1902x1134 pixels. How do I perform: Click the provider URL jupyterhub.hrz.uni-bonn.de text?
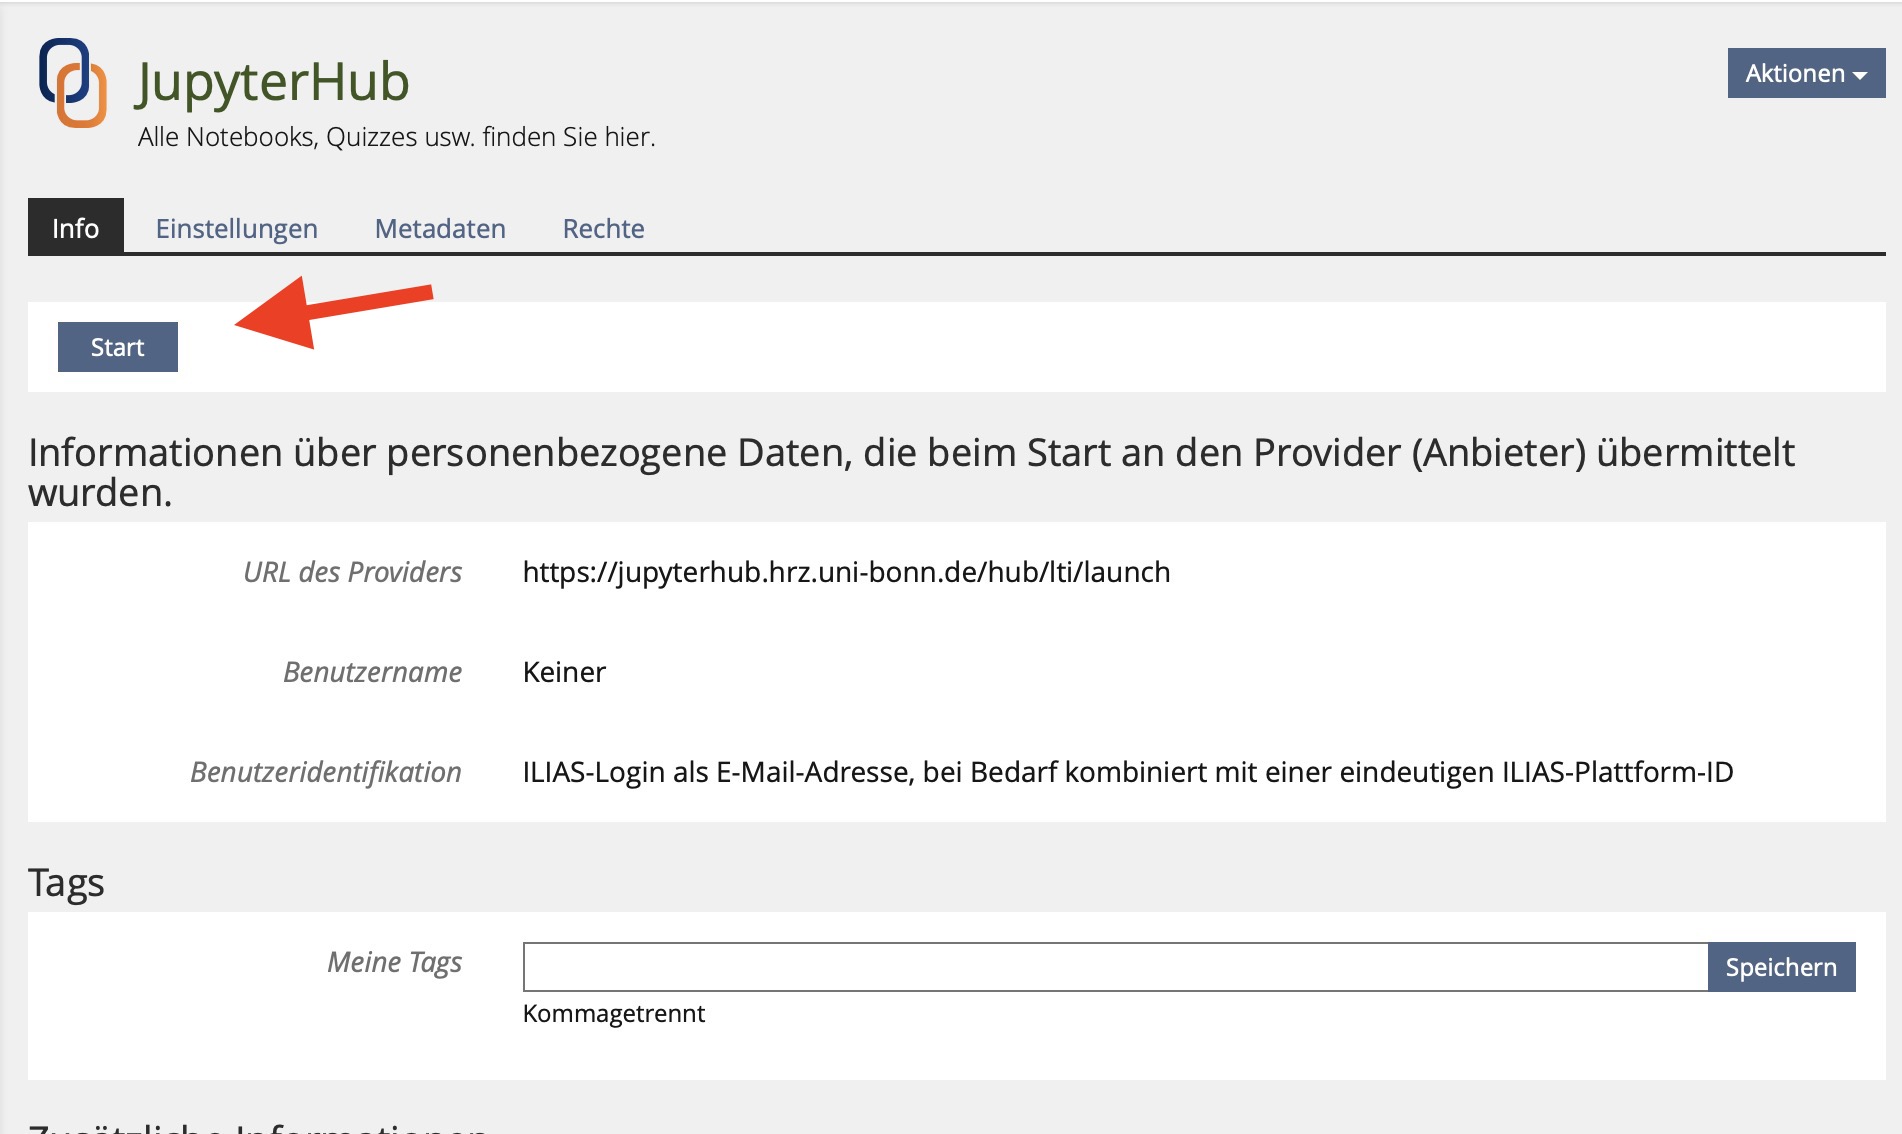pos(846,572)
